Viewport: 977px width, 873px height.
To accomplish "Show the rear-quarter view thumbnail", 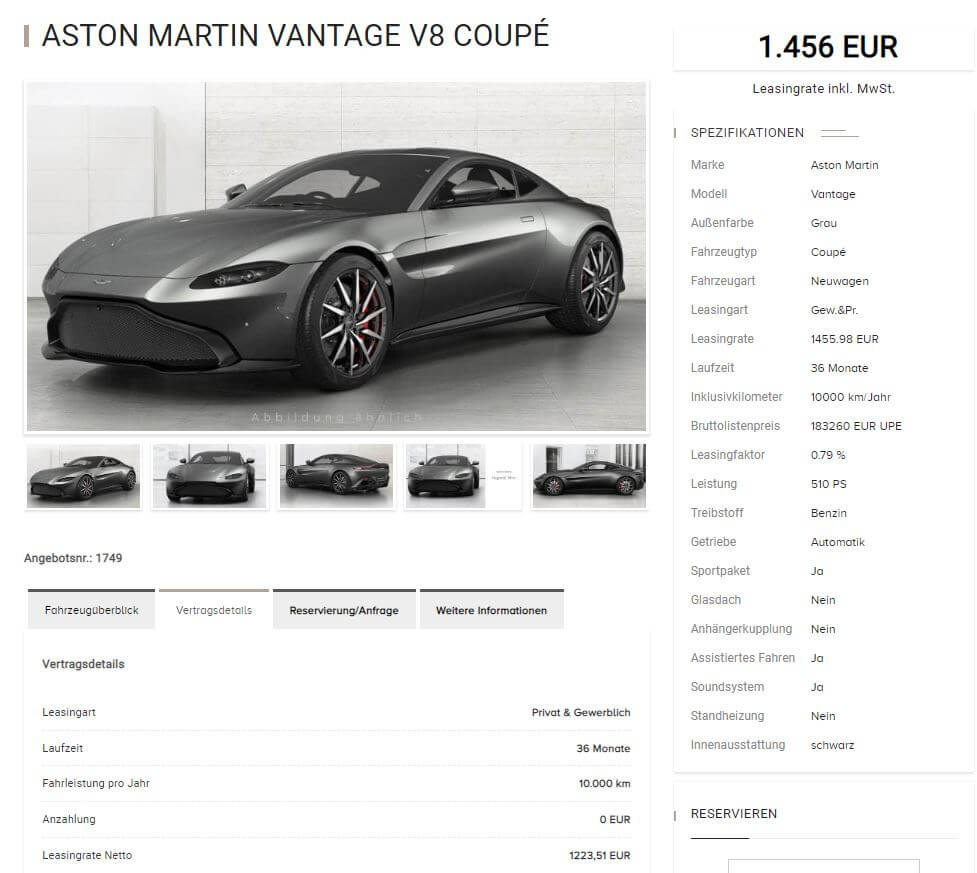I will click(x=336, y=476).
